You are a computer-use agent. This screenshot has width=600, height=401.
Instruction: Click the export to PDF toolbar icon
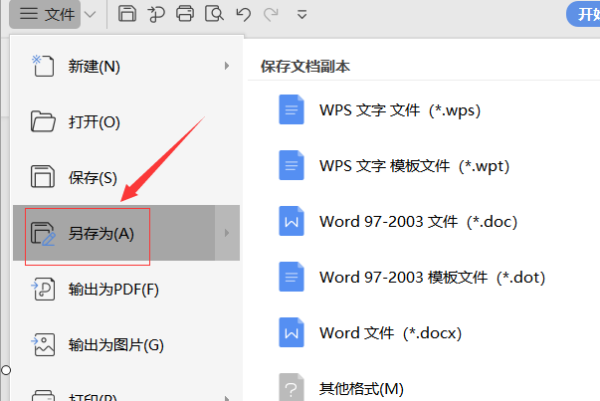(155, 14)
